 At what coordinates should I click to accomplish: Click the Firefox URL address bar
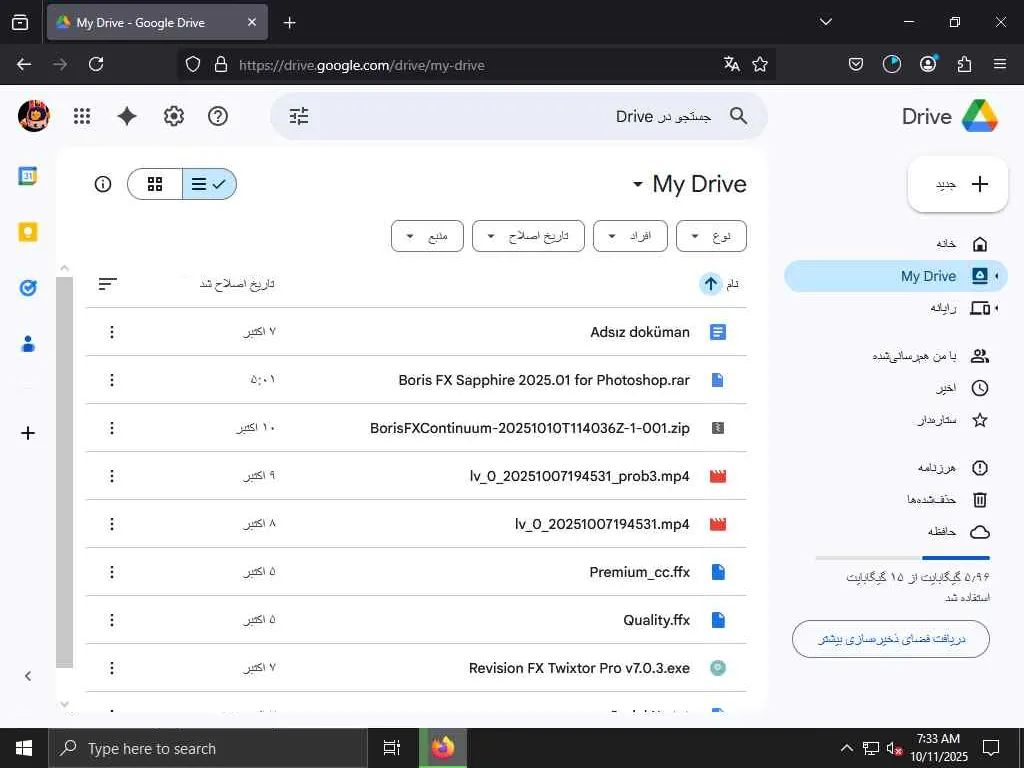tap(477, 65)
